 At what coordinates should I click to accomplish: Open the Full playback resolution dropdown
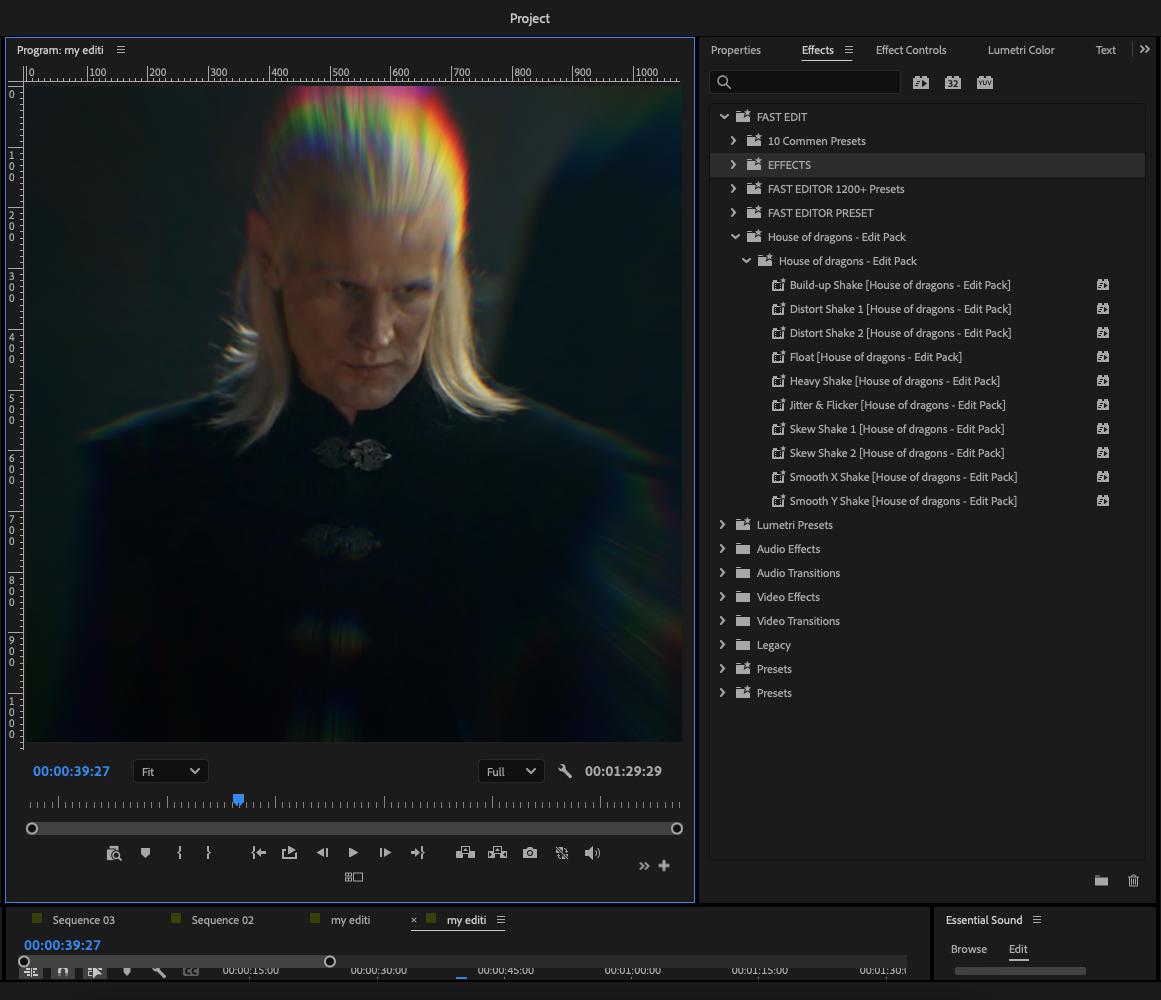(x=511, y=771)
